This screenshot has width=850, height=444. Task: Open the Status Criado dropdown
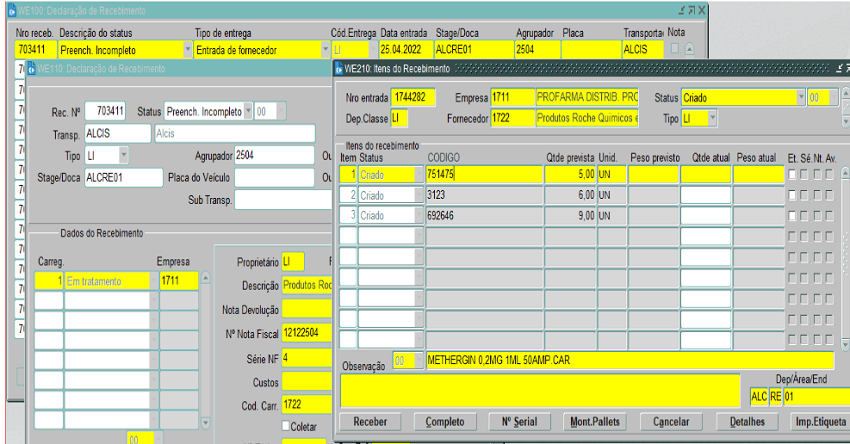tap(801, 98)
